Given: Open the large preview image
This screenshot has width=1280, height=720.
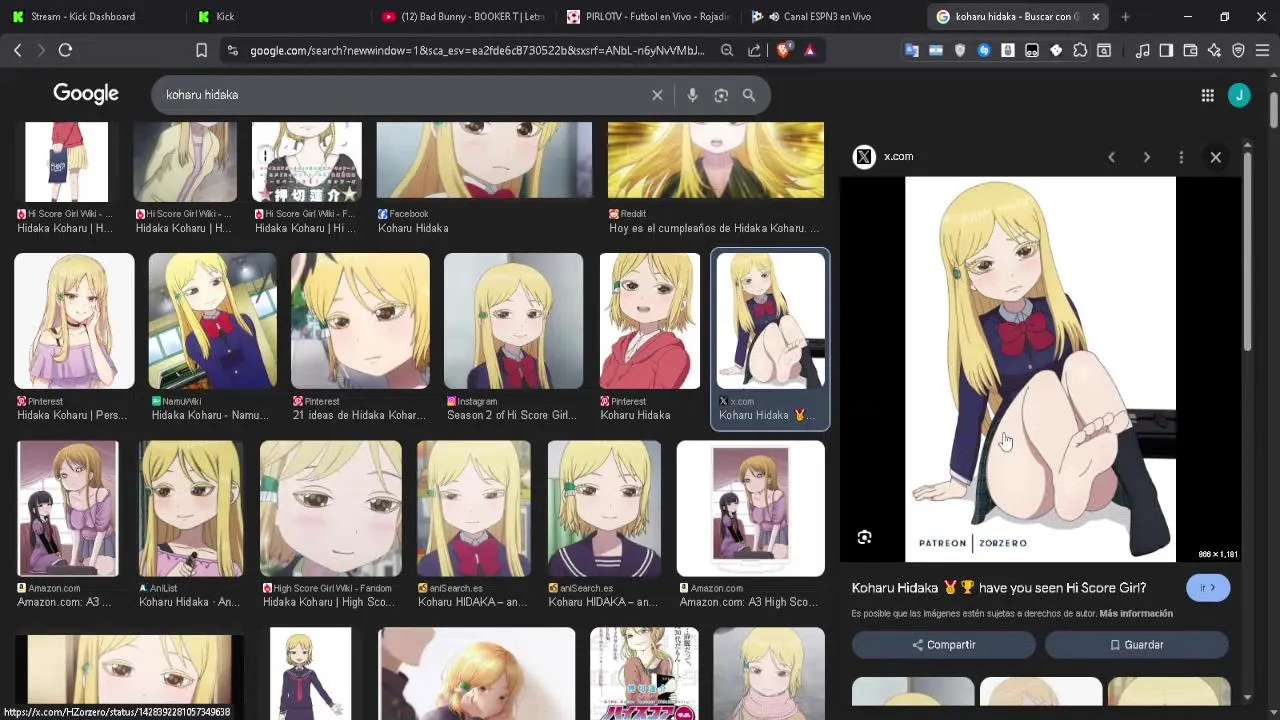Looking at the screenshot, I should pyautogui.click(x=1040, y=369).
